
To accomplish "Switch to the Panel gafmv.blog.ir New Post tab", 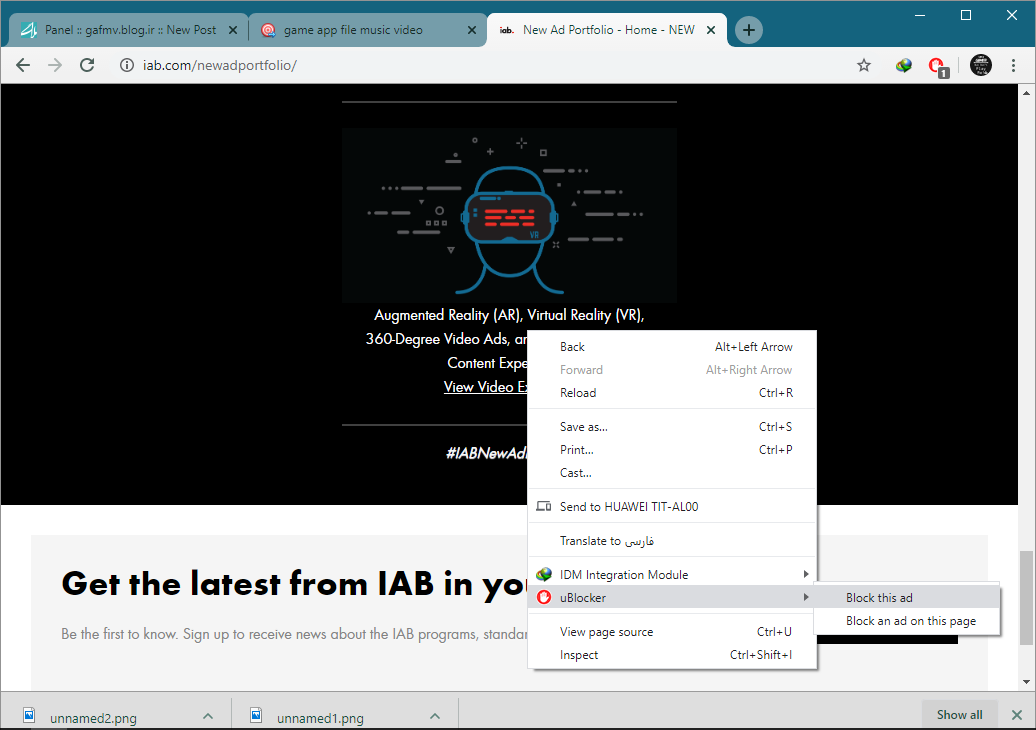I will (x=129, y=30).
